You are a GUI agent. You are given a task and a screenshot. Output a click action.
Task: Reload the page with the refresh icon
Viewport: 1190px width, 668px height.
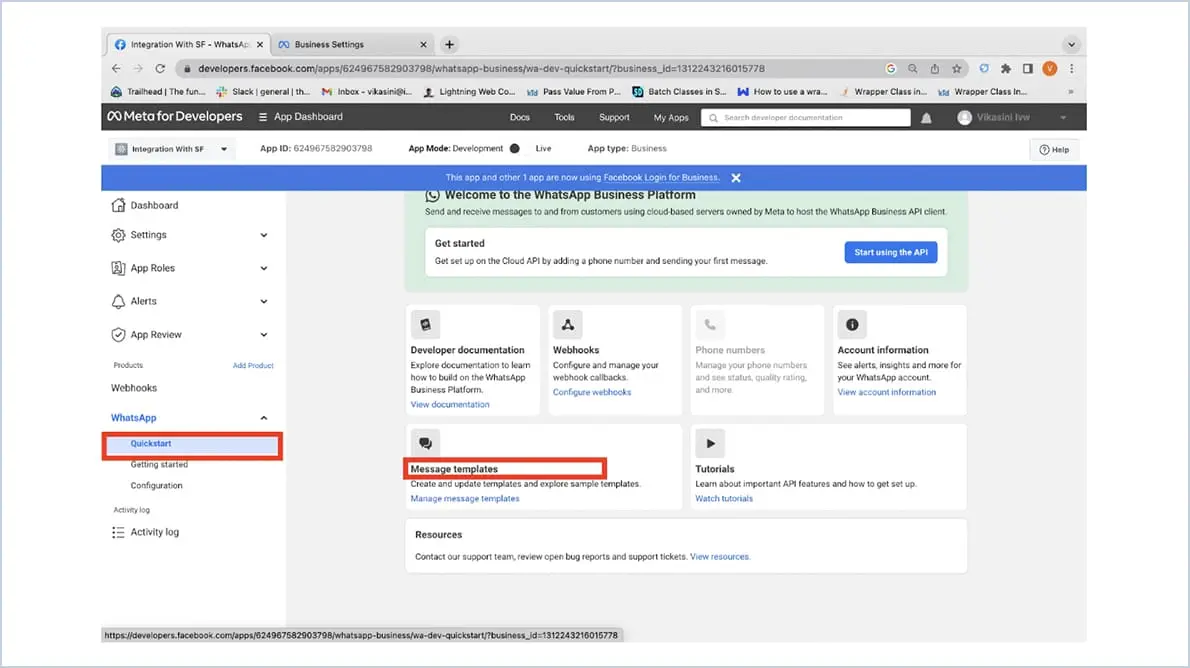160,68
